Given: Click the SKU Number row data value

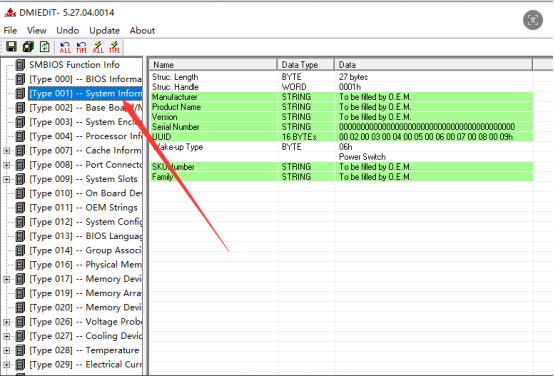Looking at the screenshot, I should (375, 167).
